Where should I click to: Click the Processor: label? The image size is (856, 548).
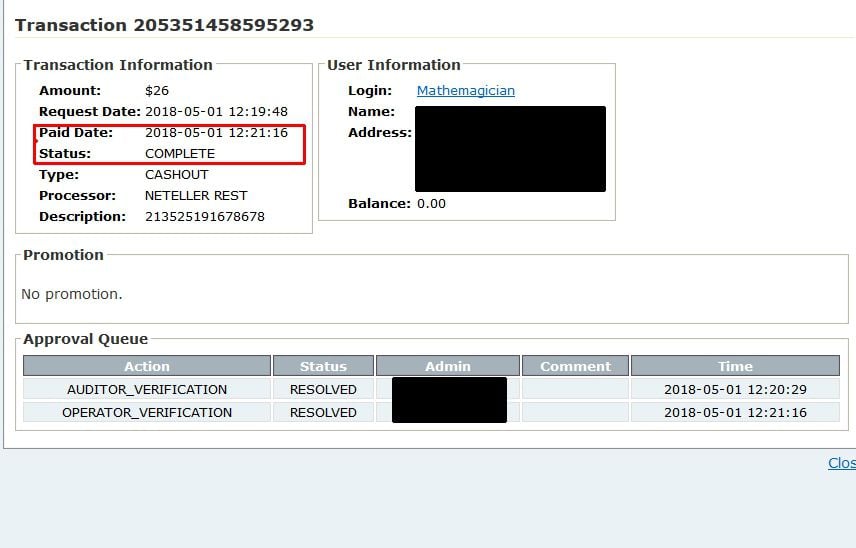(x=78, y=196)
